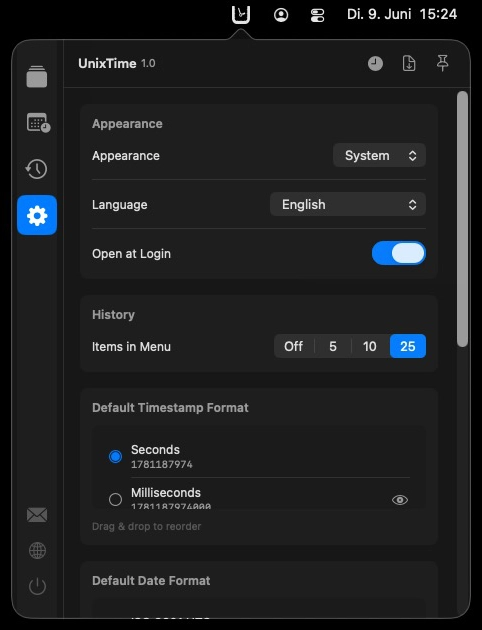This screenshot has height=630, width=482.
Task: Click the 1781187974 seconds sample value
Action: coord(161,464)
